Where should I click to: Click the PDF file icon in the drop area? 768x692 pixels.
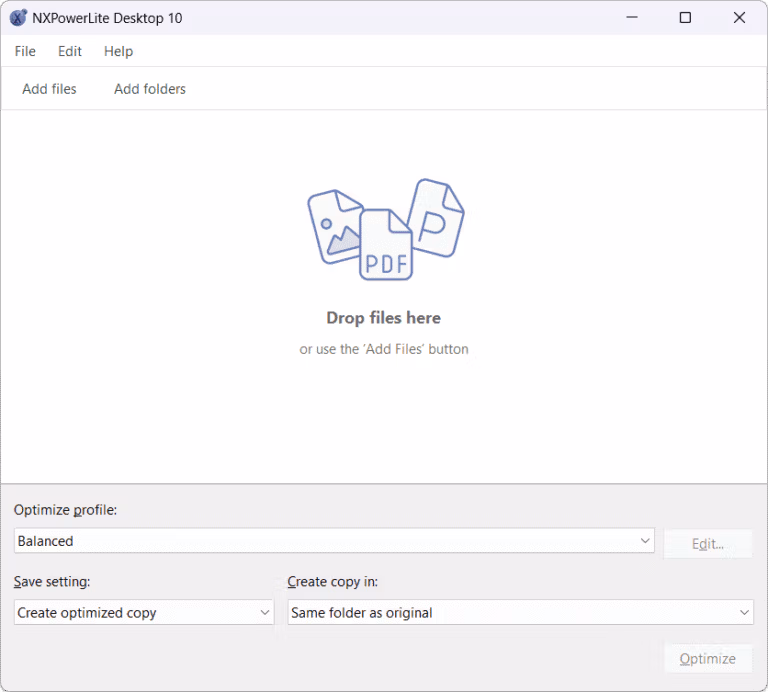[x=386, y=245]
